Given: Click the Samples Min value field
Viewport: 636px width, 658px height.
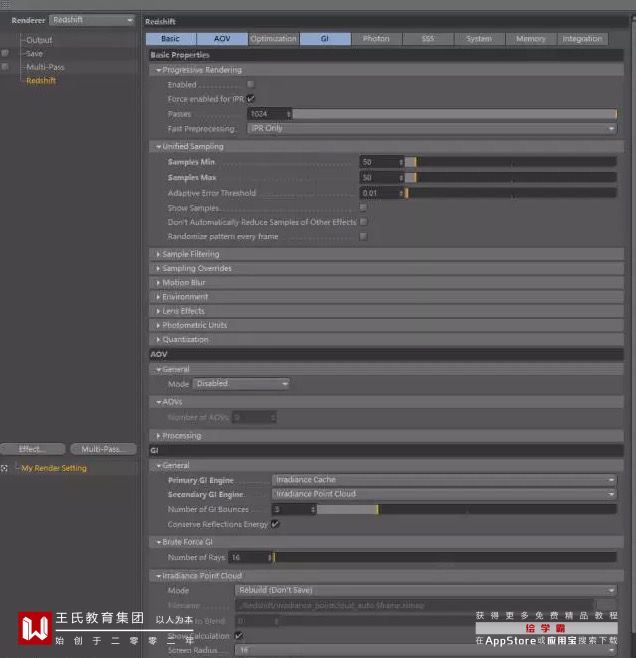Looking at the screenshot, I should click(x=381, y=162).
